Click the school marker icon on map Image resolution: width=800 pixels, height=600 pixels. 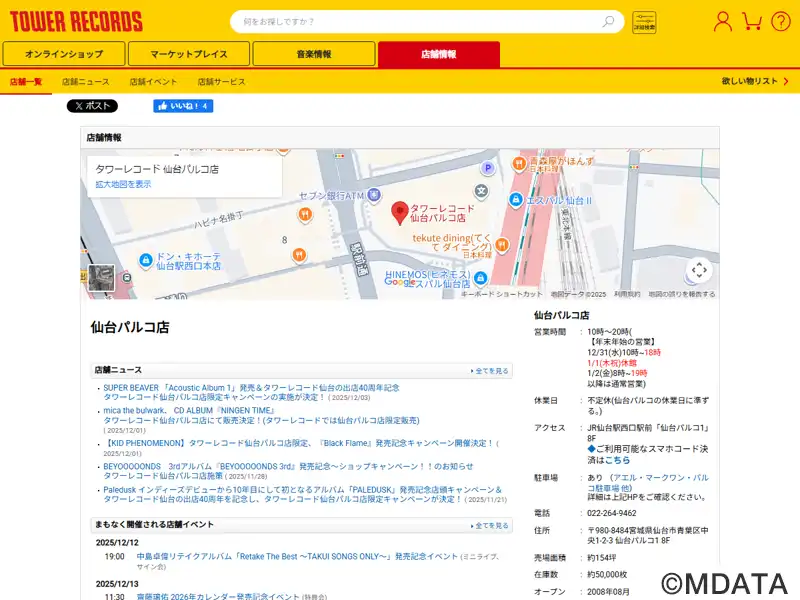pos(481,191)
